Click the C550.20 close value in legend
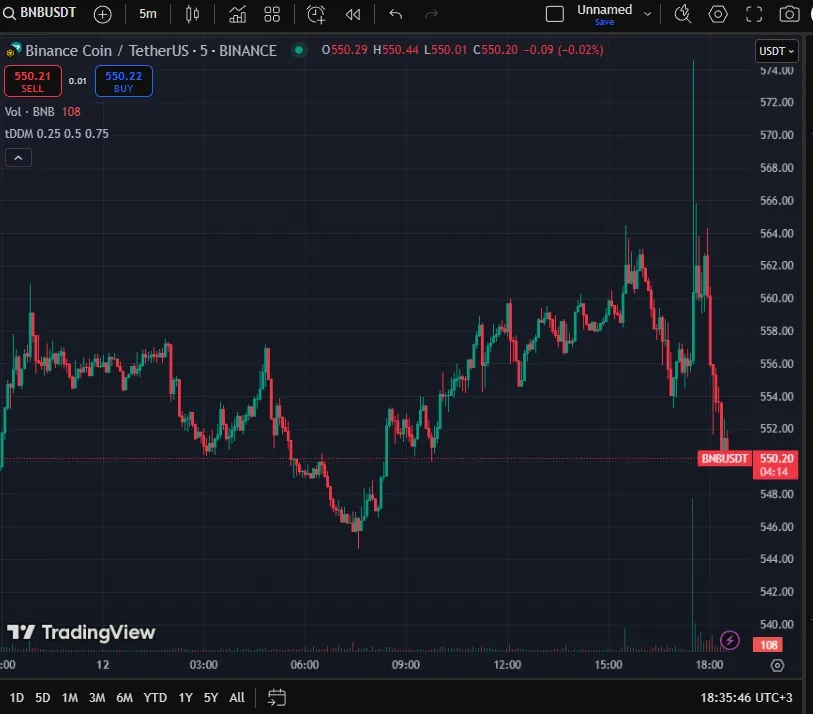The height and width of the screenshot is (714, 813). pyautogui.click(x=495, y=50)
